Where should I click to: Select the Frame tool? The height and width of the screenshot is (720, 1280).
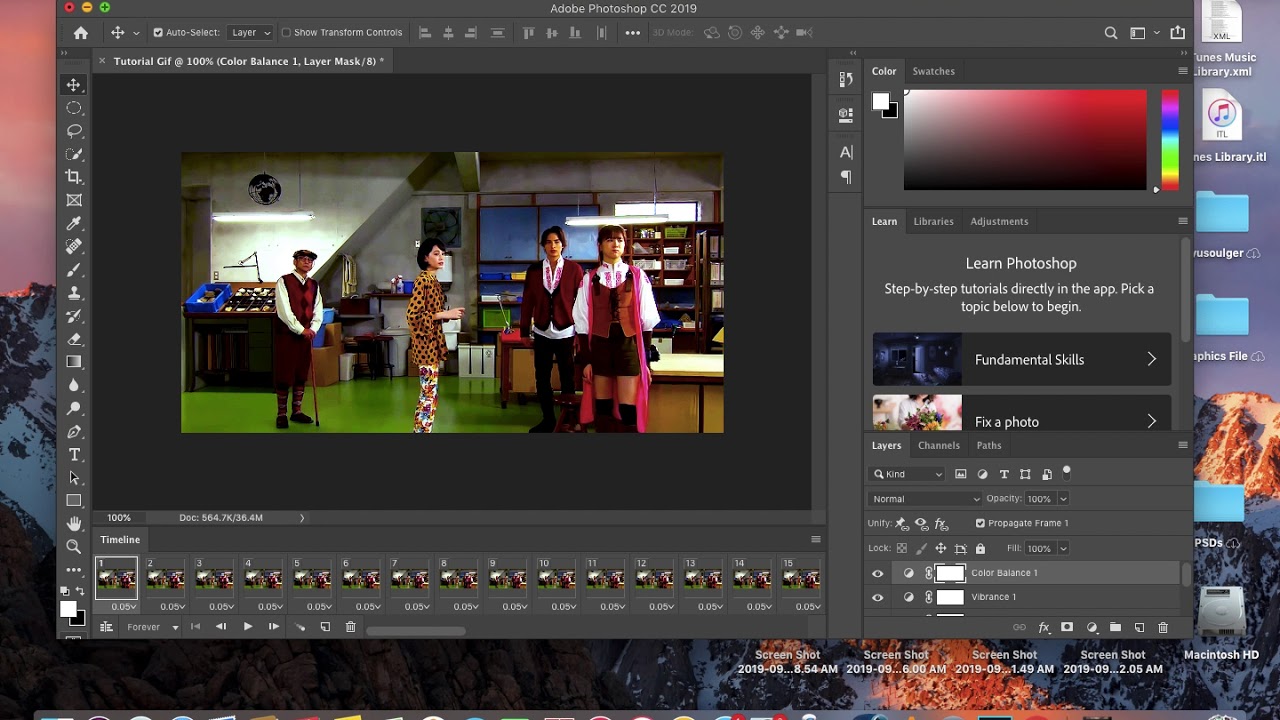(x=74, y=200)
